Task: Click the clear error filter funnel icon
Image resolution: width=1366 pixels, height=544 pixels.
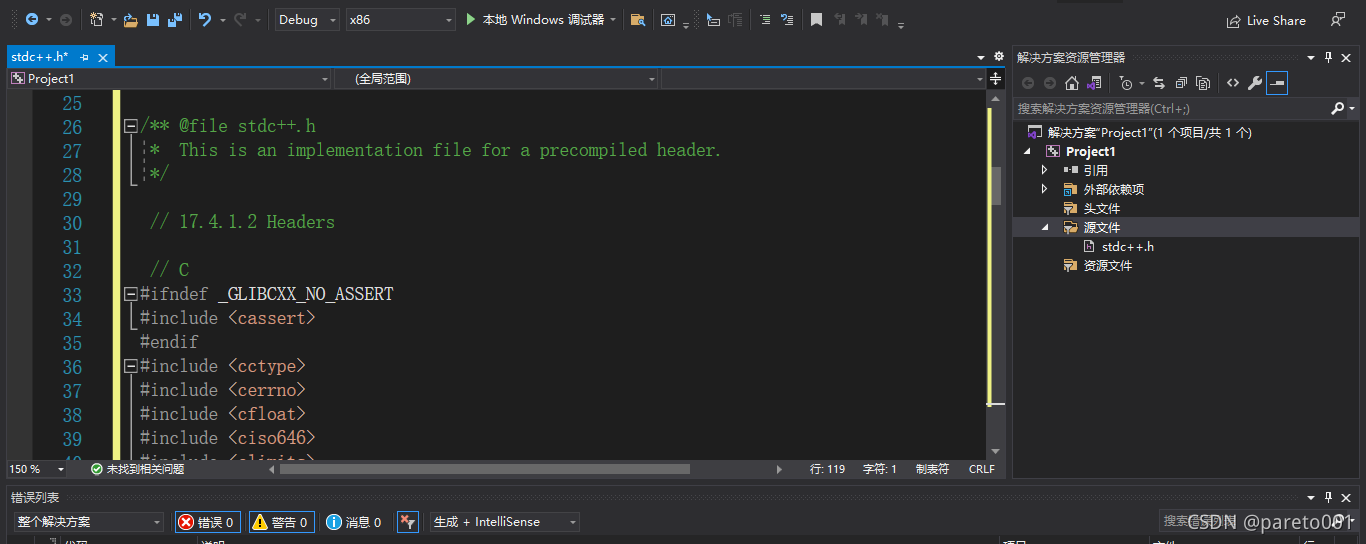Action: click(x=407, y=522)
